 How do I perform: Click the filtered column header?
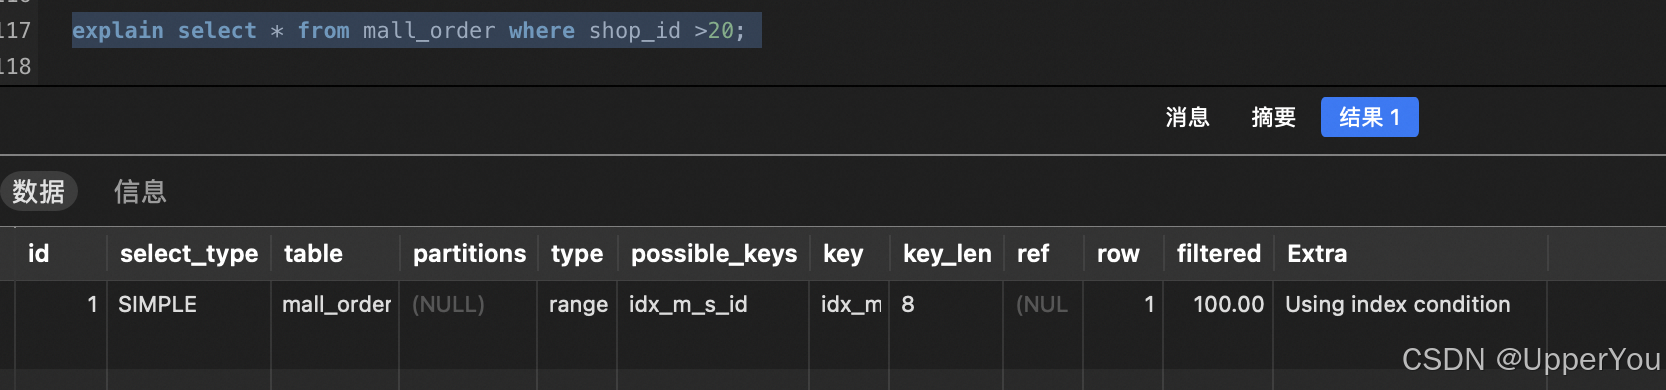[x=1218, y=254]
